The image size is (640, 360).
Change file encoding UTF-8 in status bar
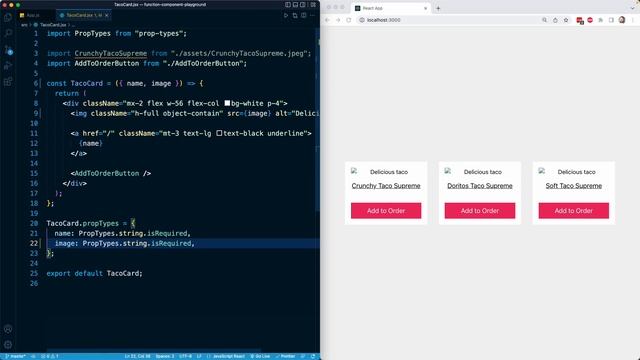point(185,356)
